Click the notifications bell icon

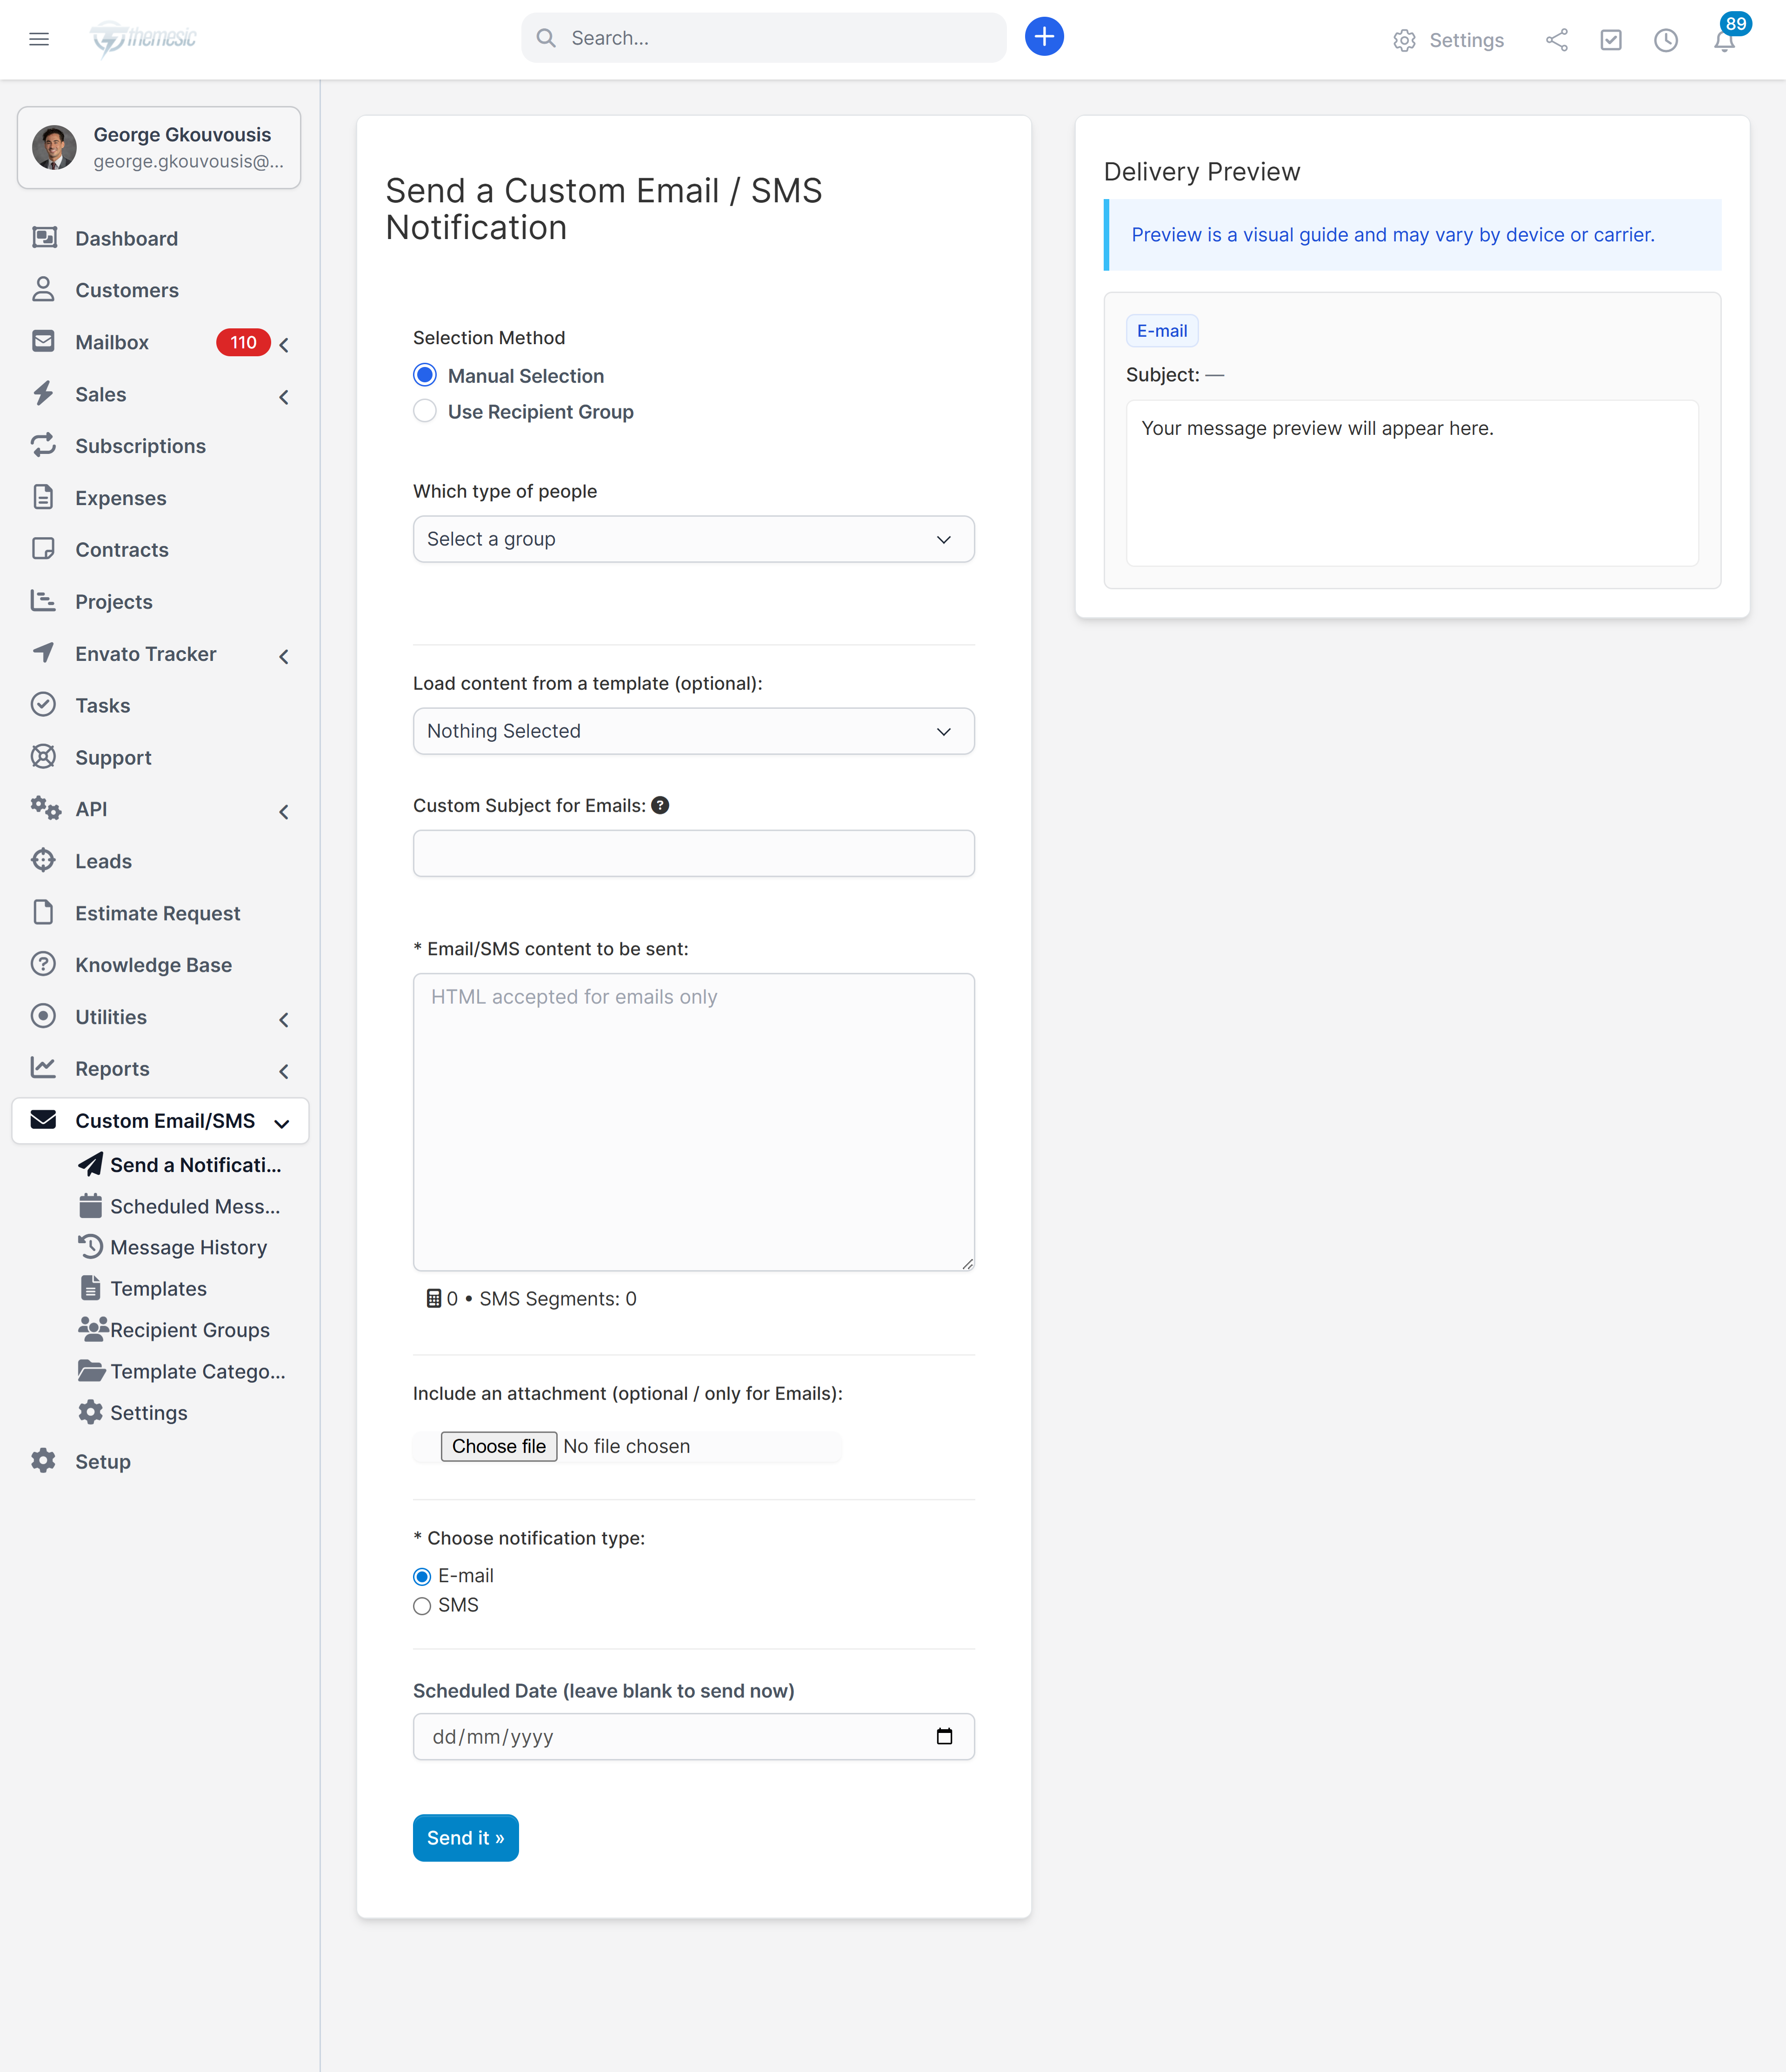1724,41
